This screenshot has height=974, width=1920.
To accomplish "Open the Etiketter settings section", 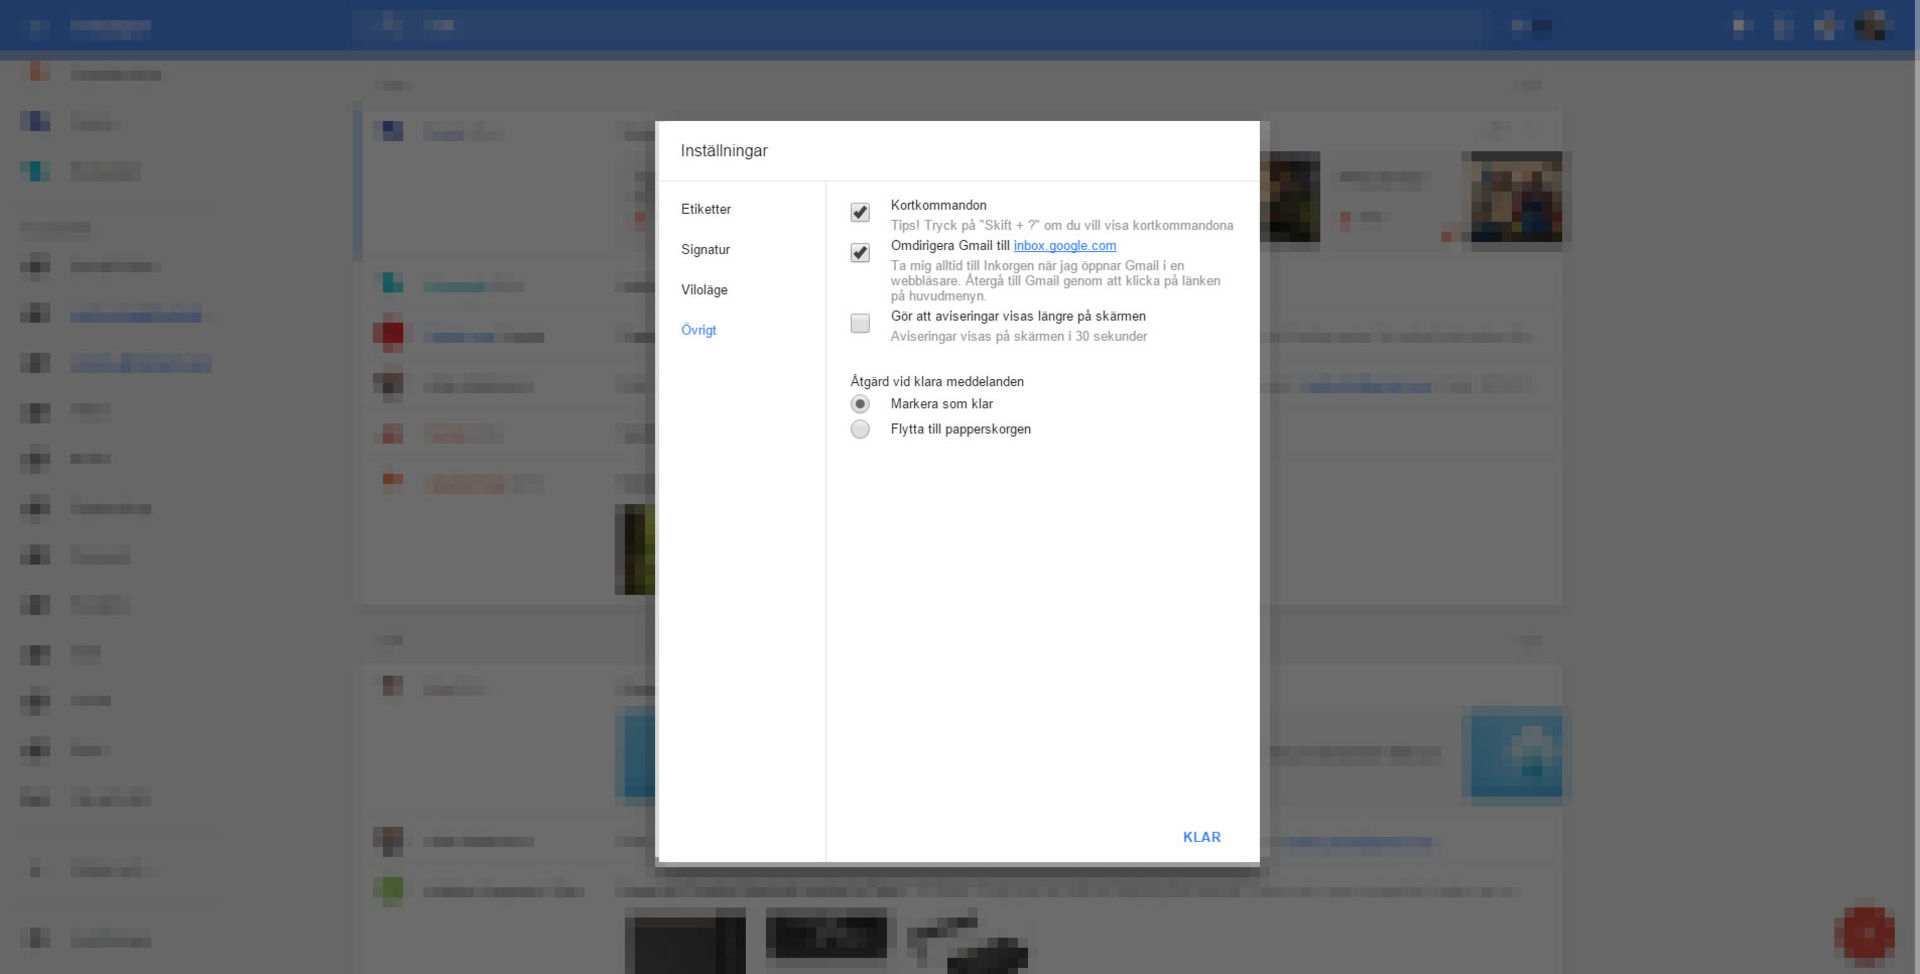I will (706, 209).
